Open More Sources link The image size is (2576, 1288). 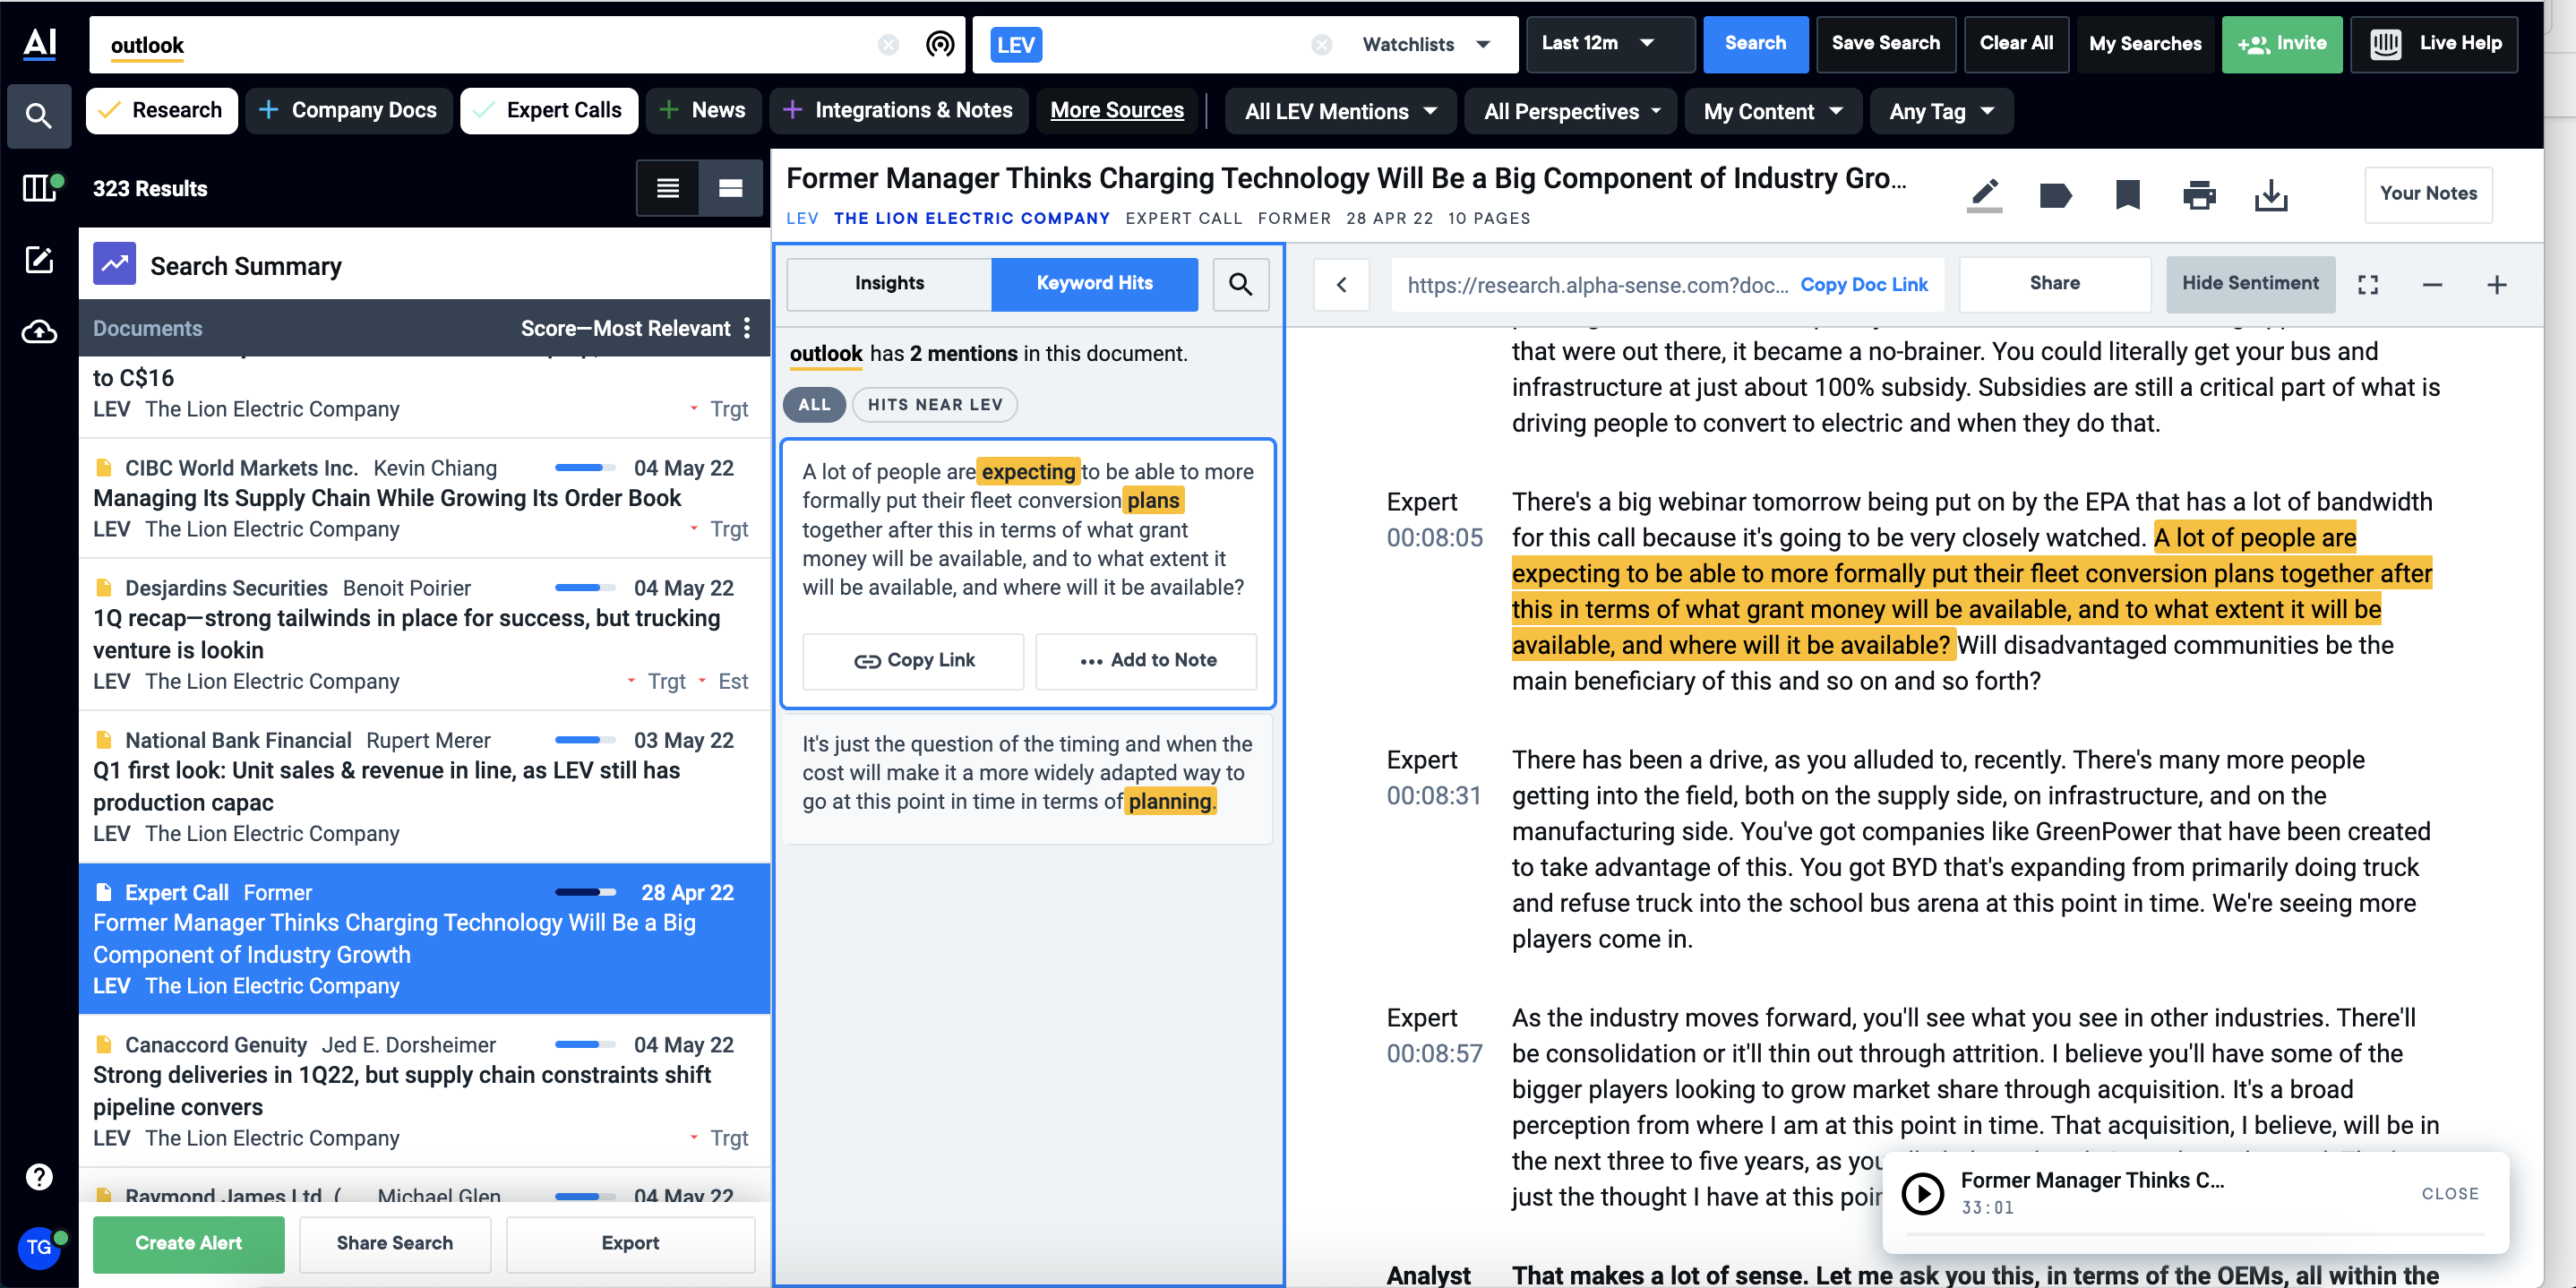tap(1116, 111)
